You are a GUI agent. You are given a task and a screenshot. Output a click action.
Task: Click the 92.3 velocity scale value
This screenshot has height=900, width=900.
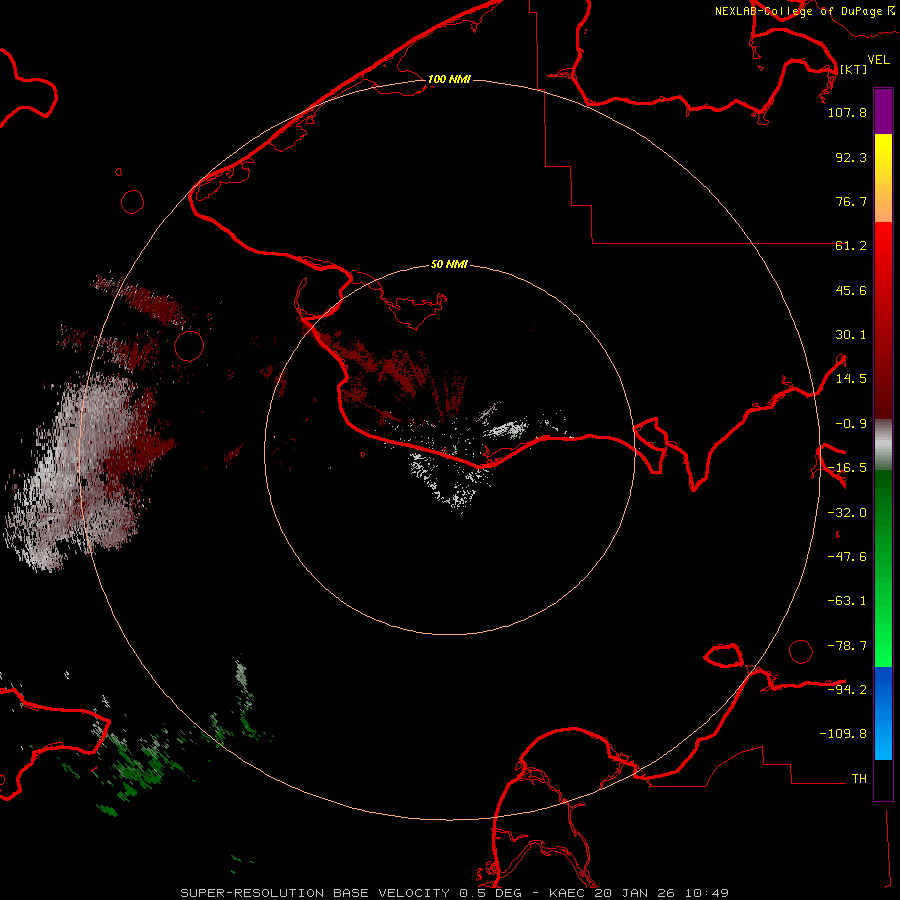point(851,157)
